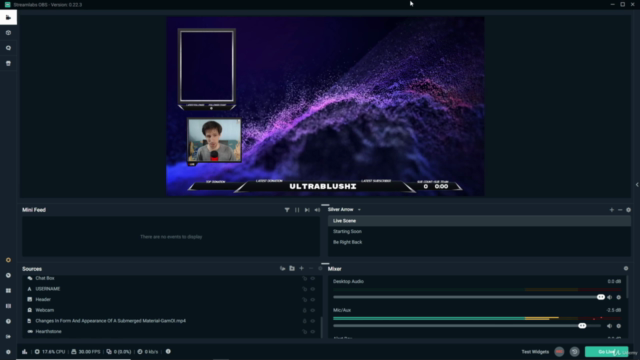Select the Hearthstone game capture source
The height and width of the screenshot is (360, 640).
pyautogui.click(x=171, y=331)
